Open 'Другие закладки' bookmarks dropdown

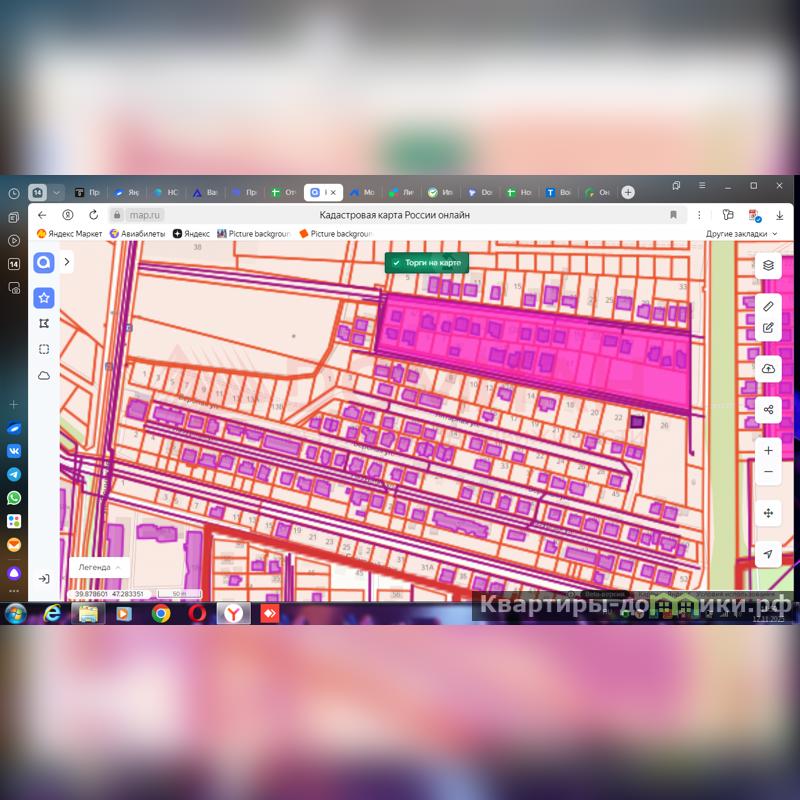click(x=742, y=233)
